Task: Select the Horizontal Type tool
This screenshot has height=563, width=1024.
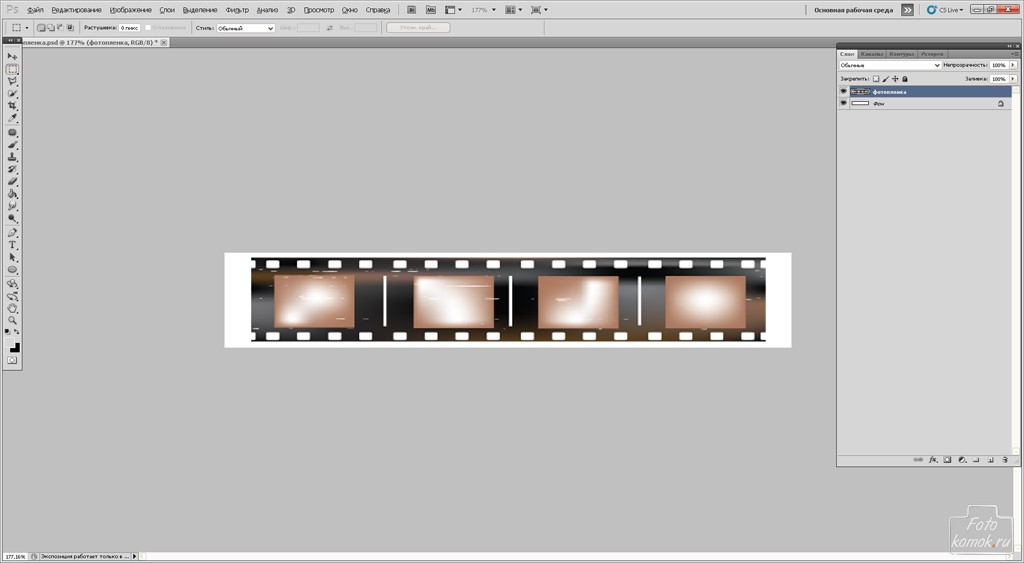Action: (13, 245)
